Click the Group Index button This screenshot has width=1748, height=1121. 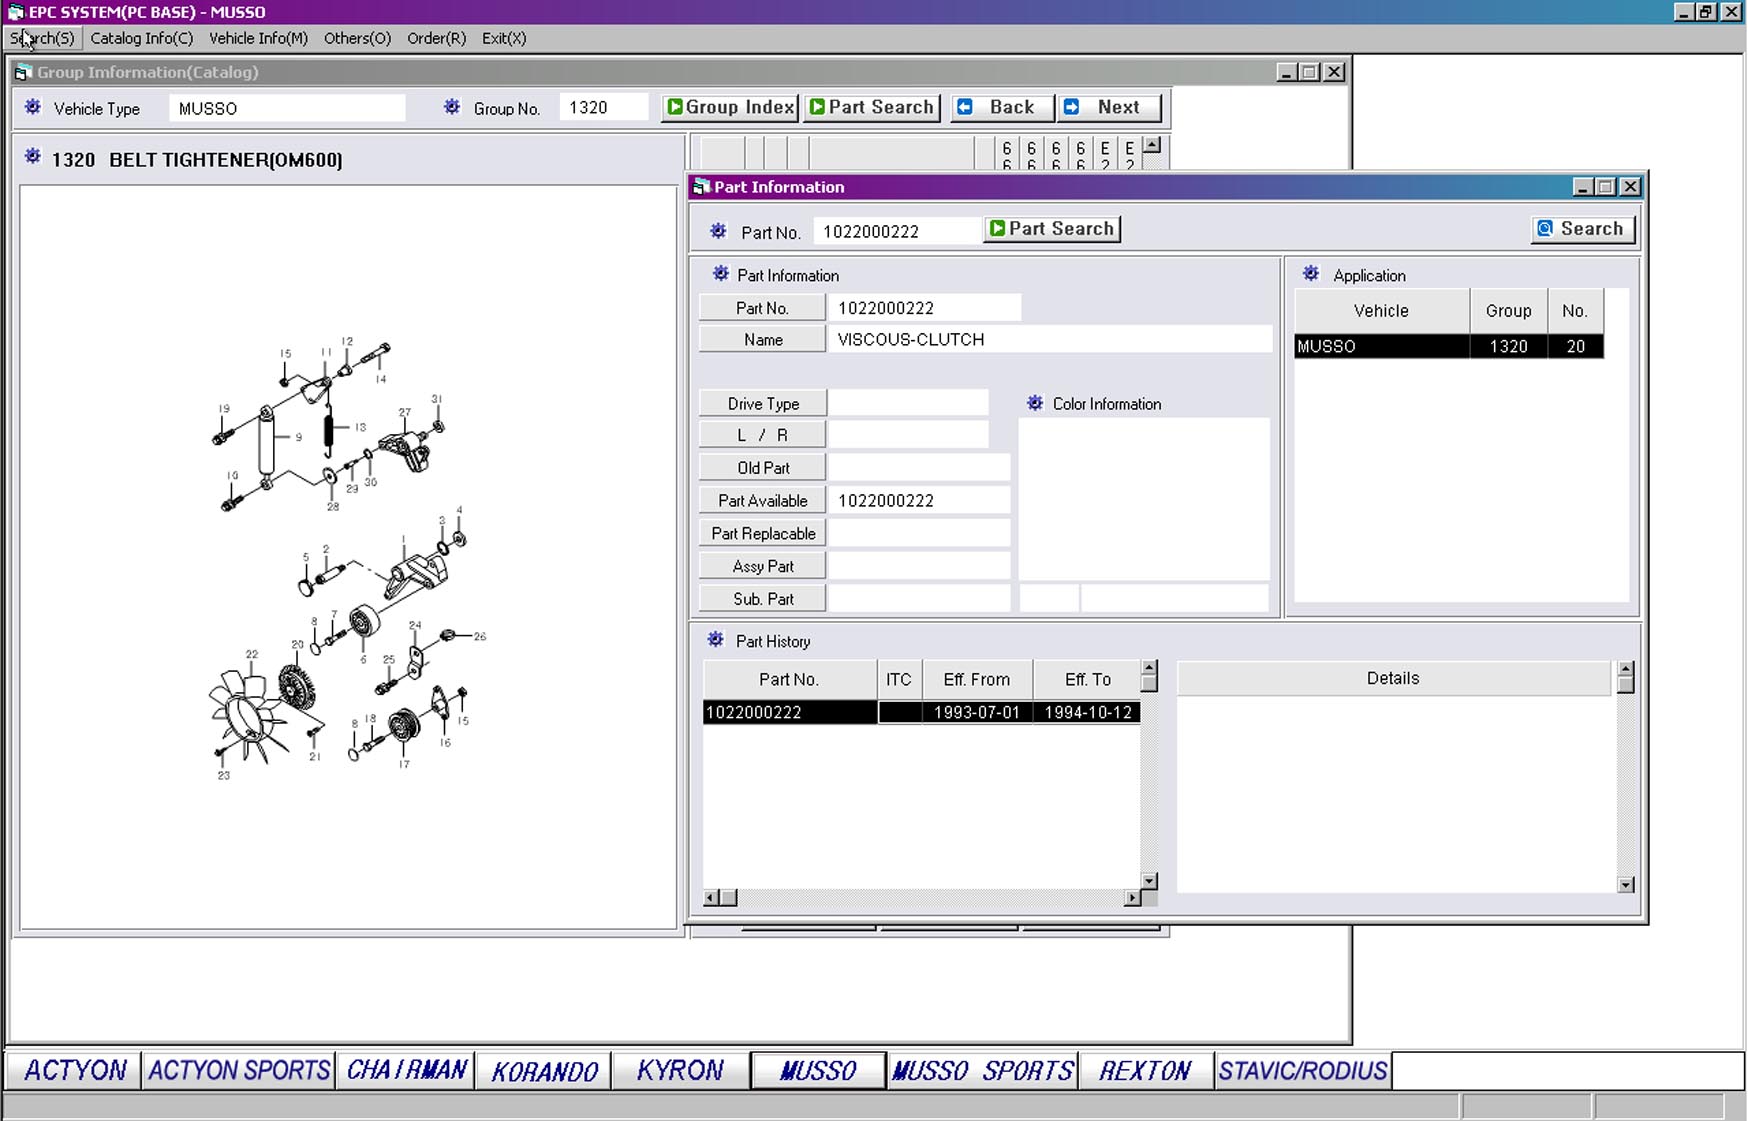[730, 108]
